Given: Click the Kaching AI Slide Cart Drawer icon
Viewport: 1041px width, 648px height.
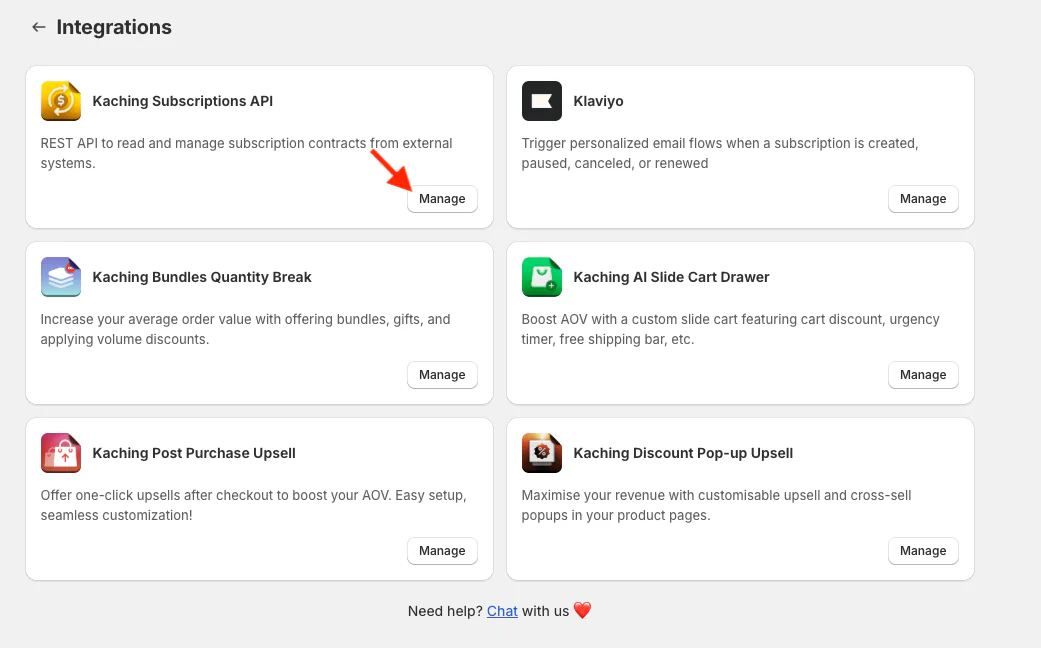Looking at the screenshot, I should click(542, 277).
